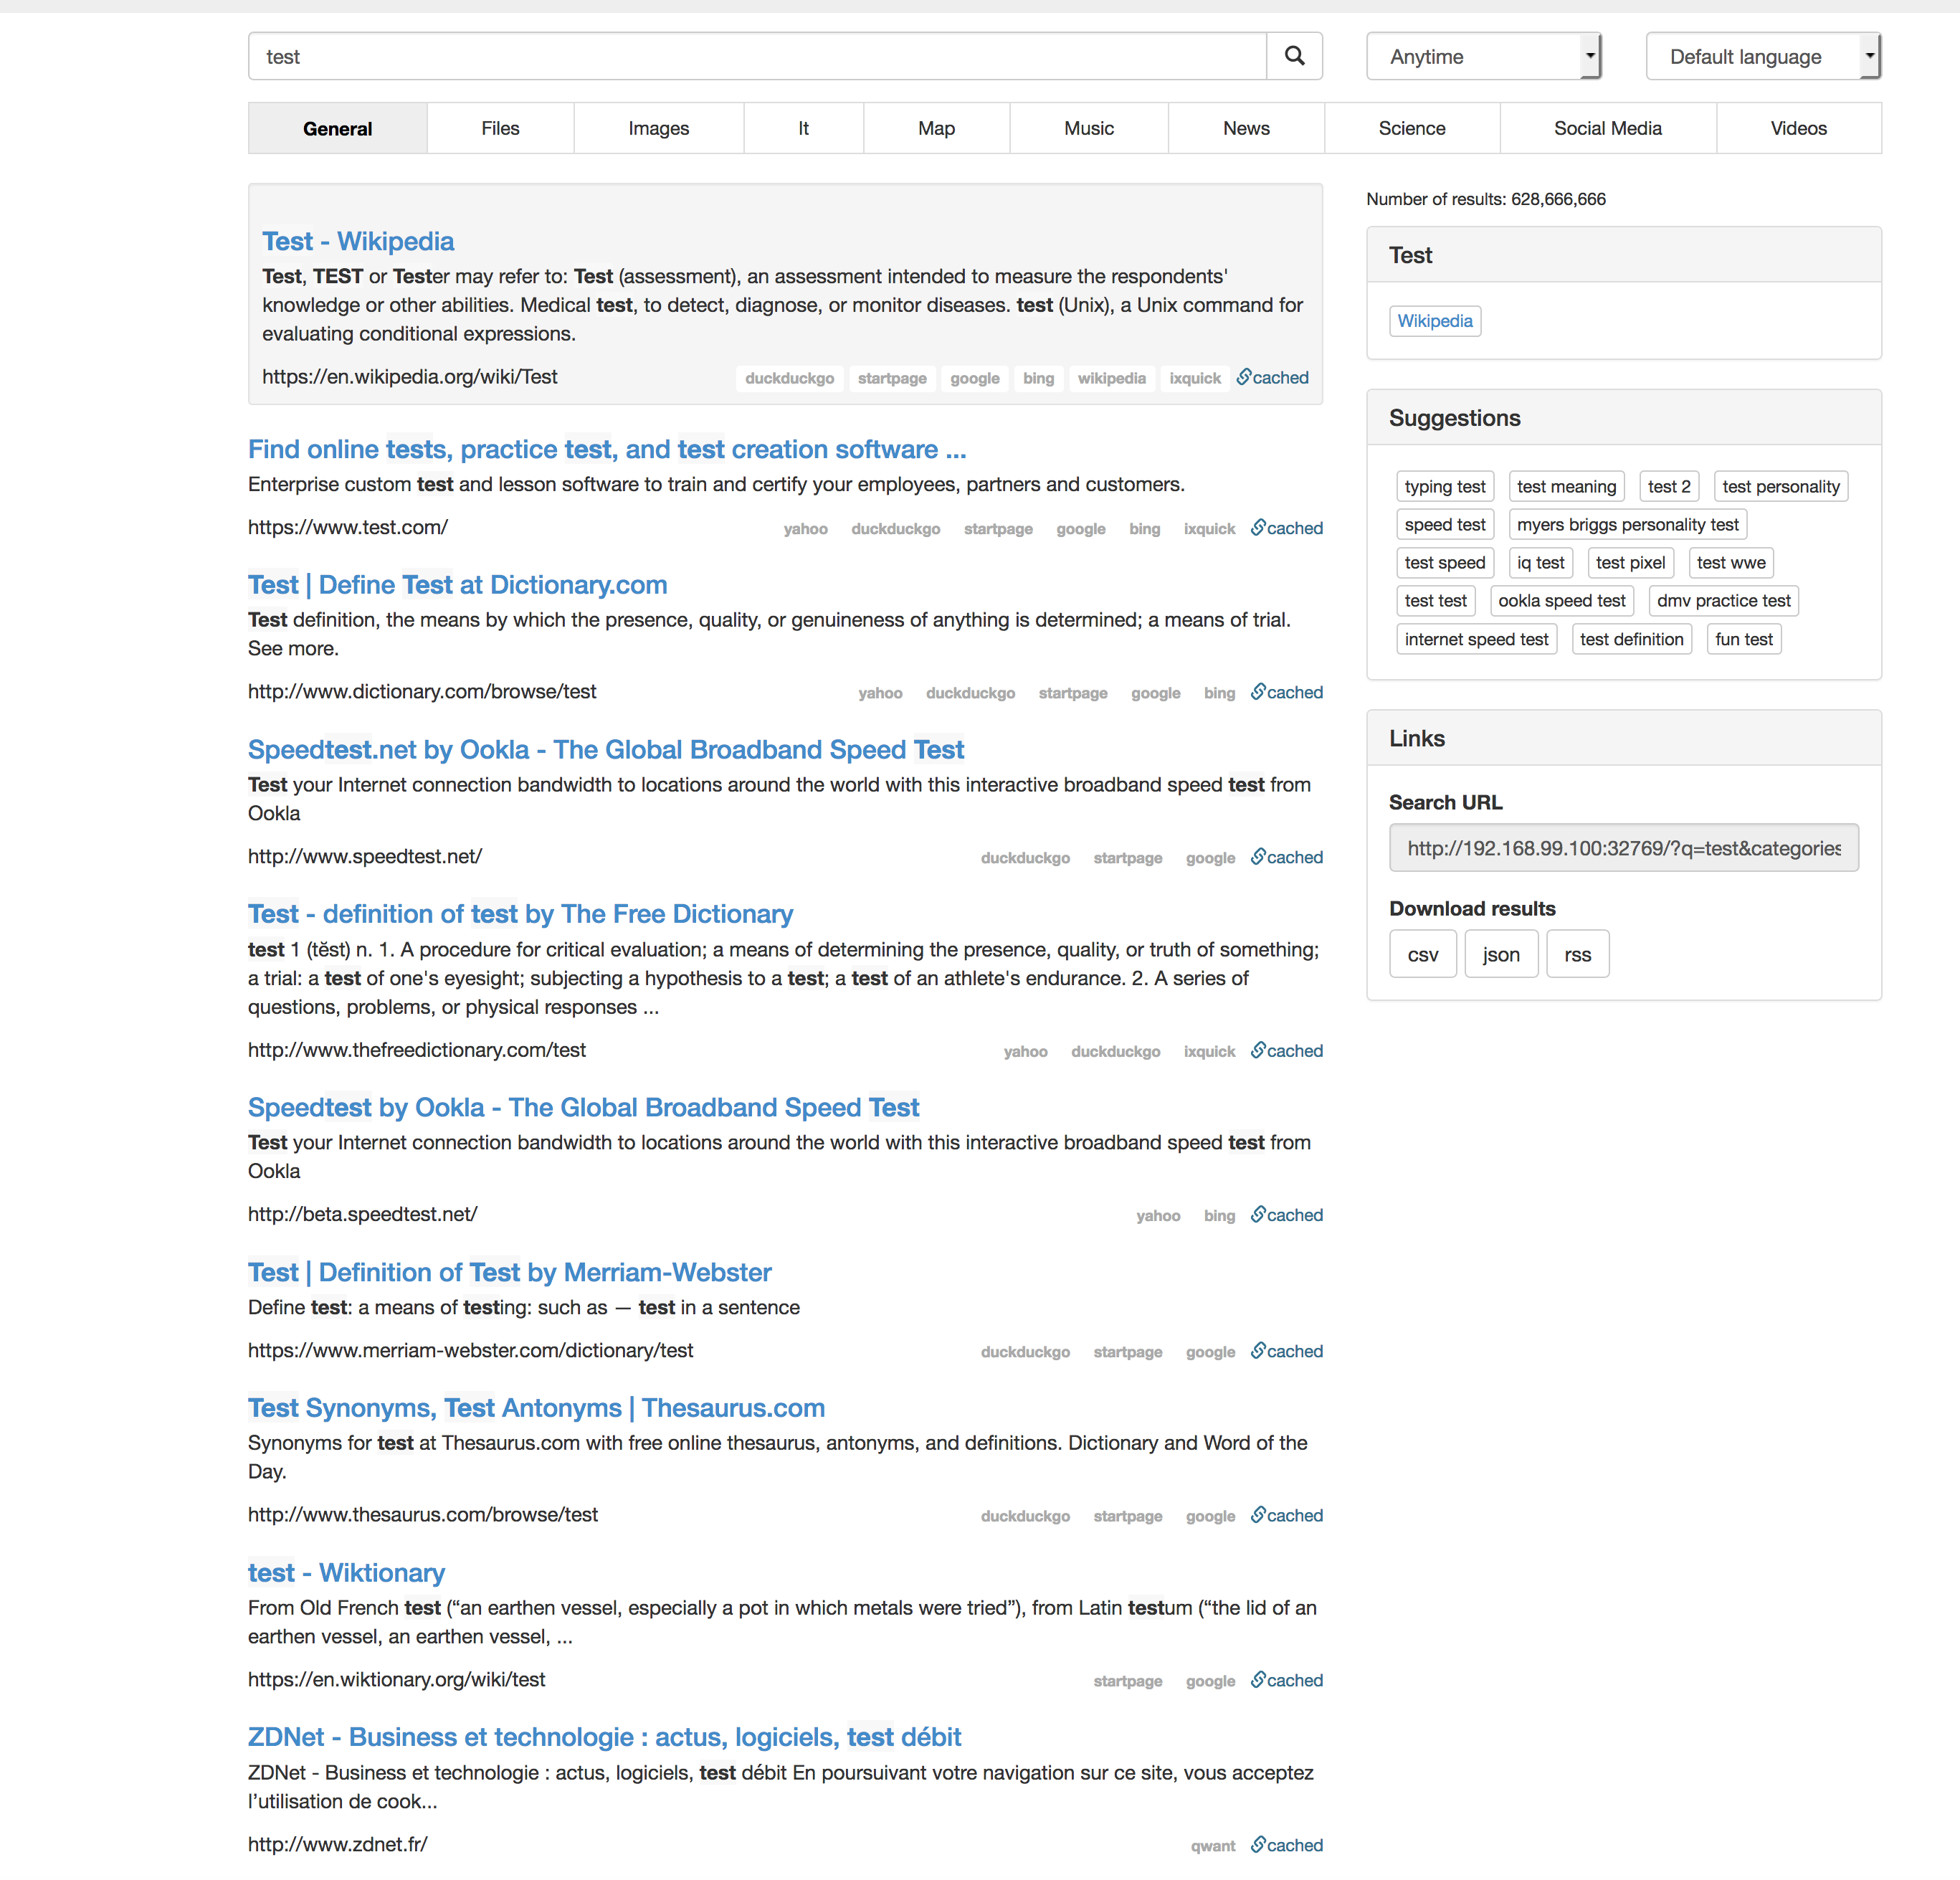This screenshot has width=1960, height=1880.
Task: Click the cached link for Speedtest.net result
Action: click(1286, 857)
